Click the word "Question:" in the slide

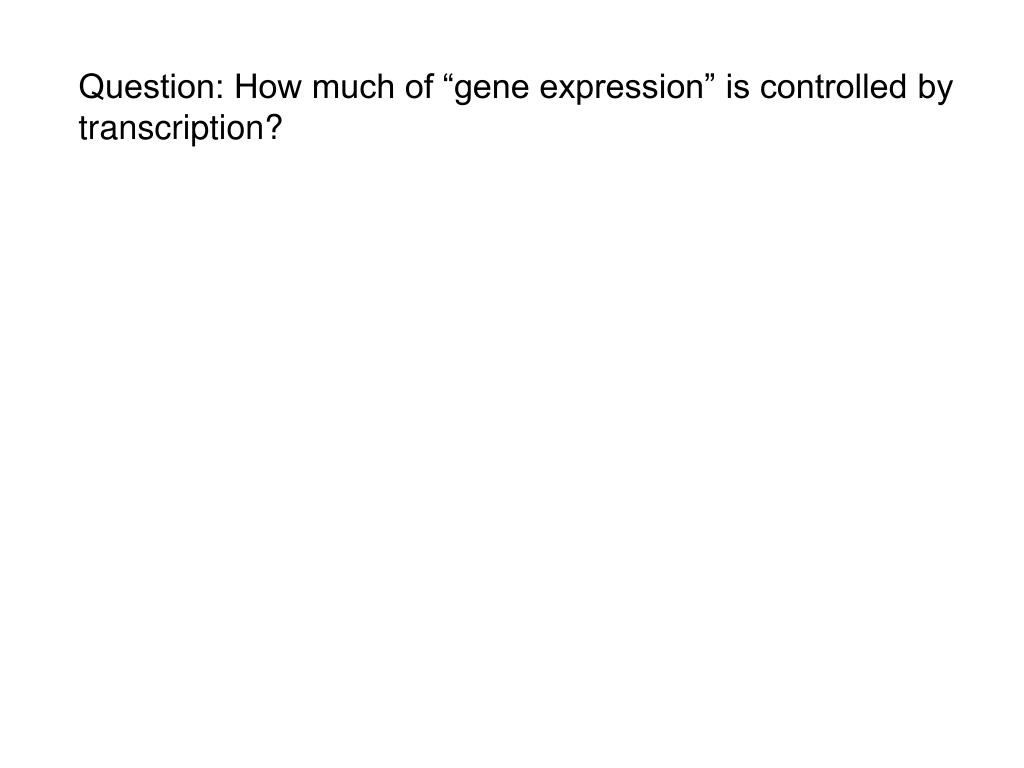[152, 89]
